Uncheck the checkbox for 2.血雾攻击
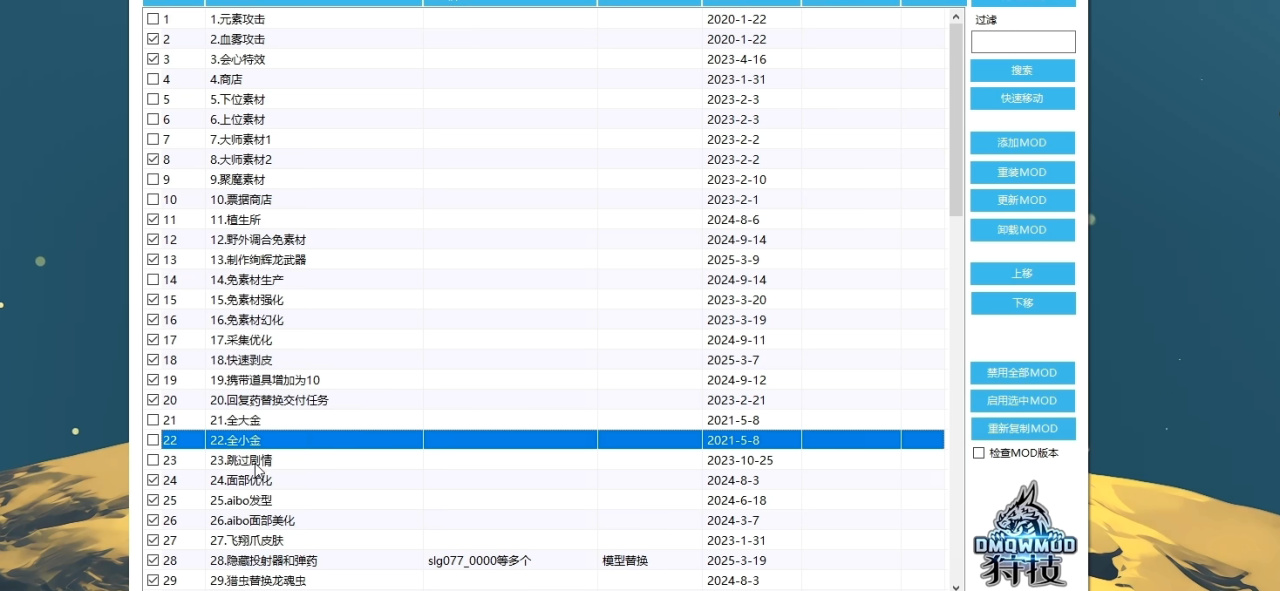Image resolution: width=1280 pixels, height=591 pixels. tap(153, 39)
